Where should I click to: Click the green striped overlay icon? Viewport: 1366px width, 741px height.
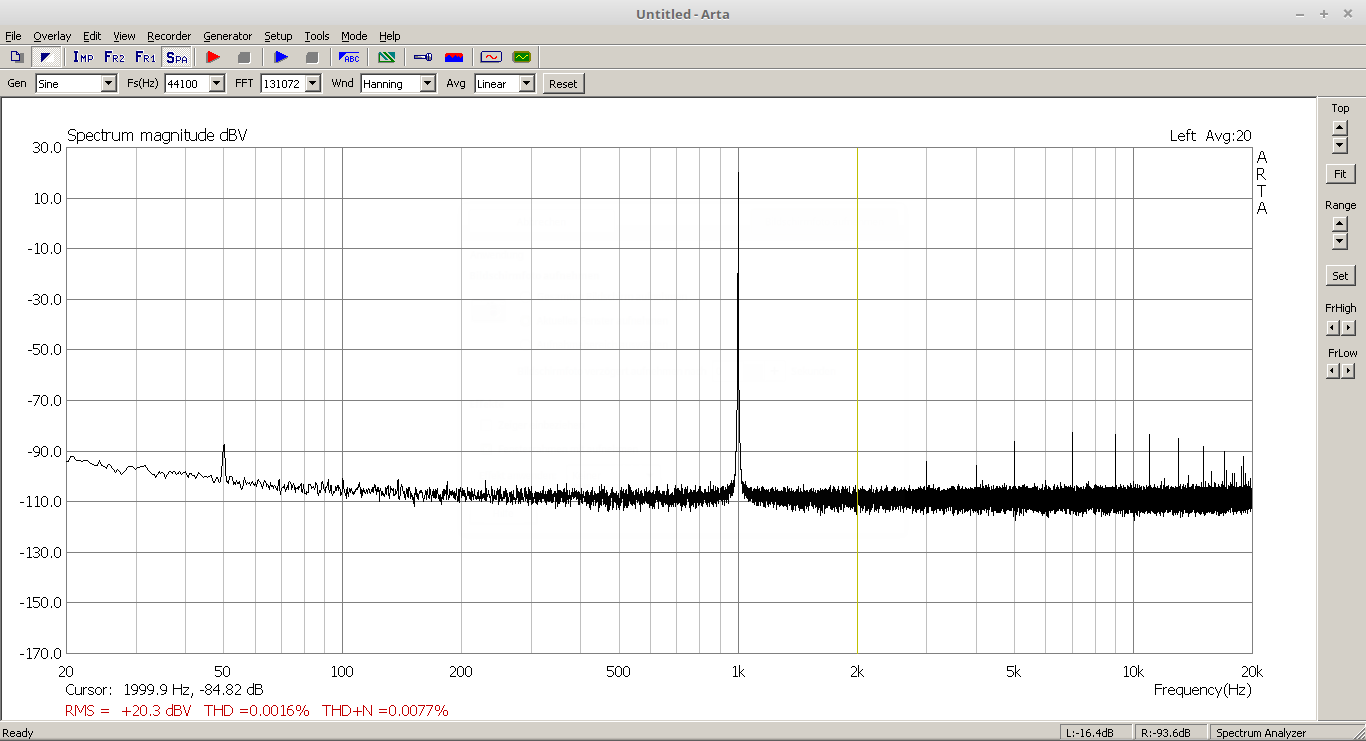pyautogui.click(x=386, y=57)
